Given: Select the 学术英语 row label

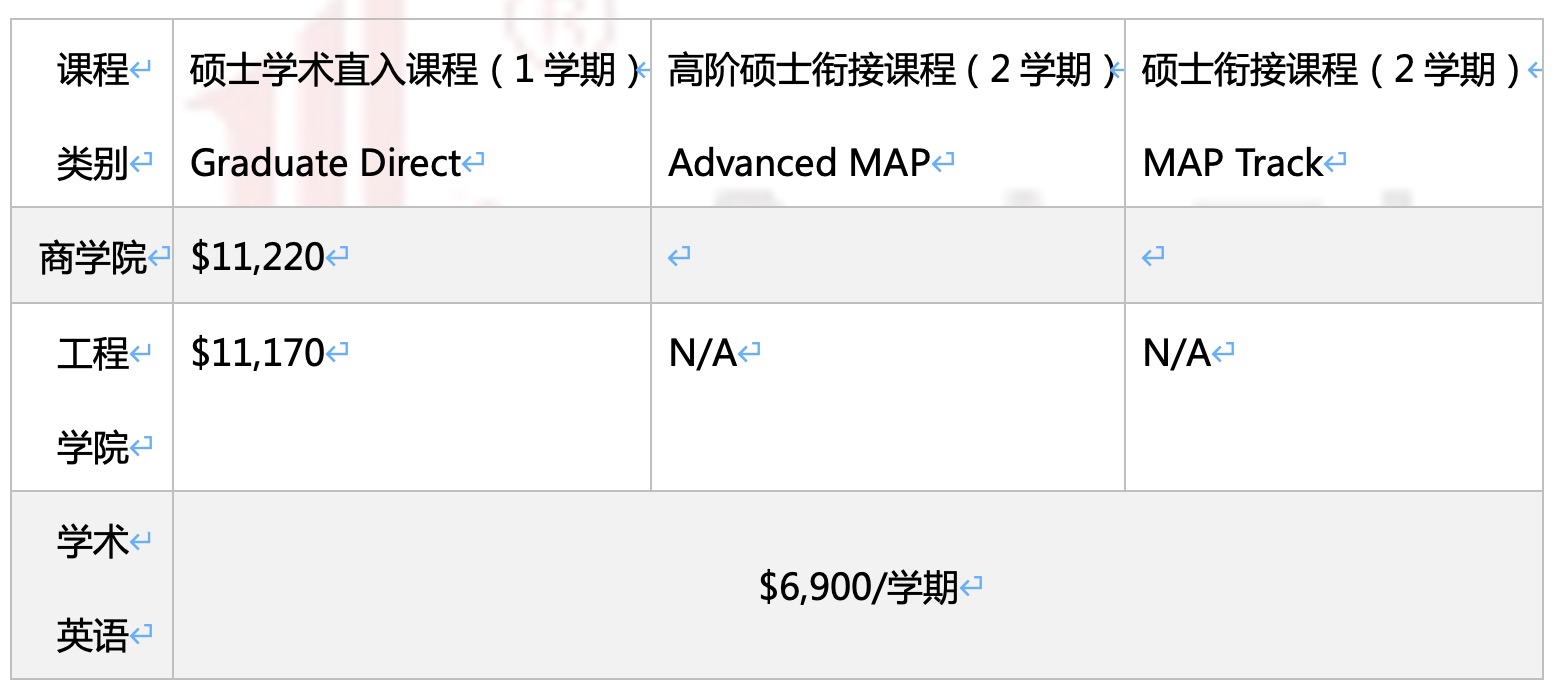Looking at the screenshot, I should tap(93, 589).
